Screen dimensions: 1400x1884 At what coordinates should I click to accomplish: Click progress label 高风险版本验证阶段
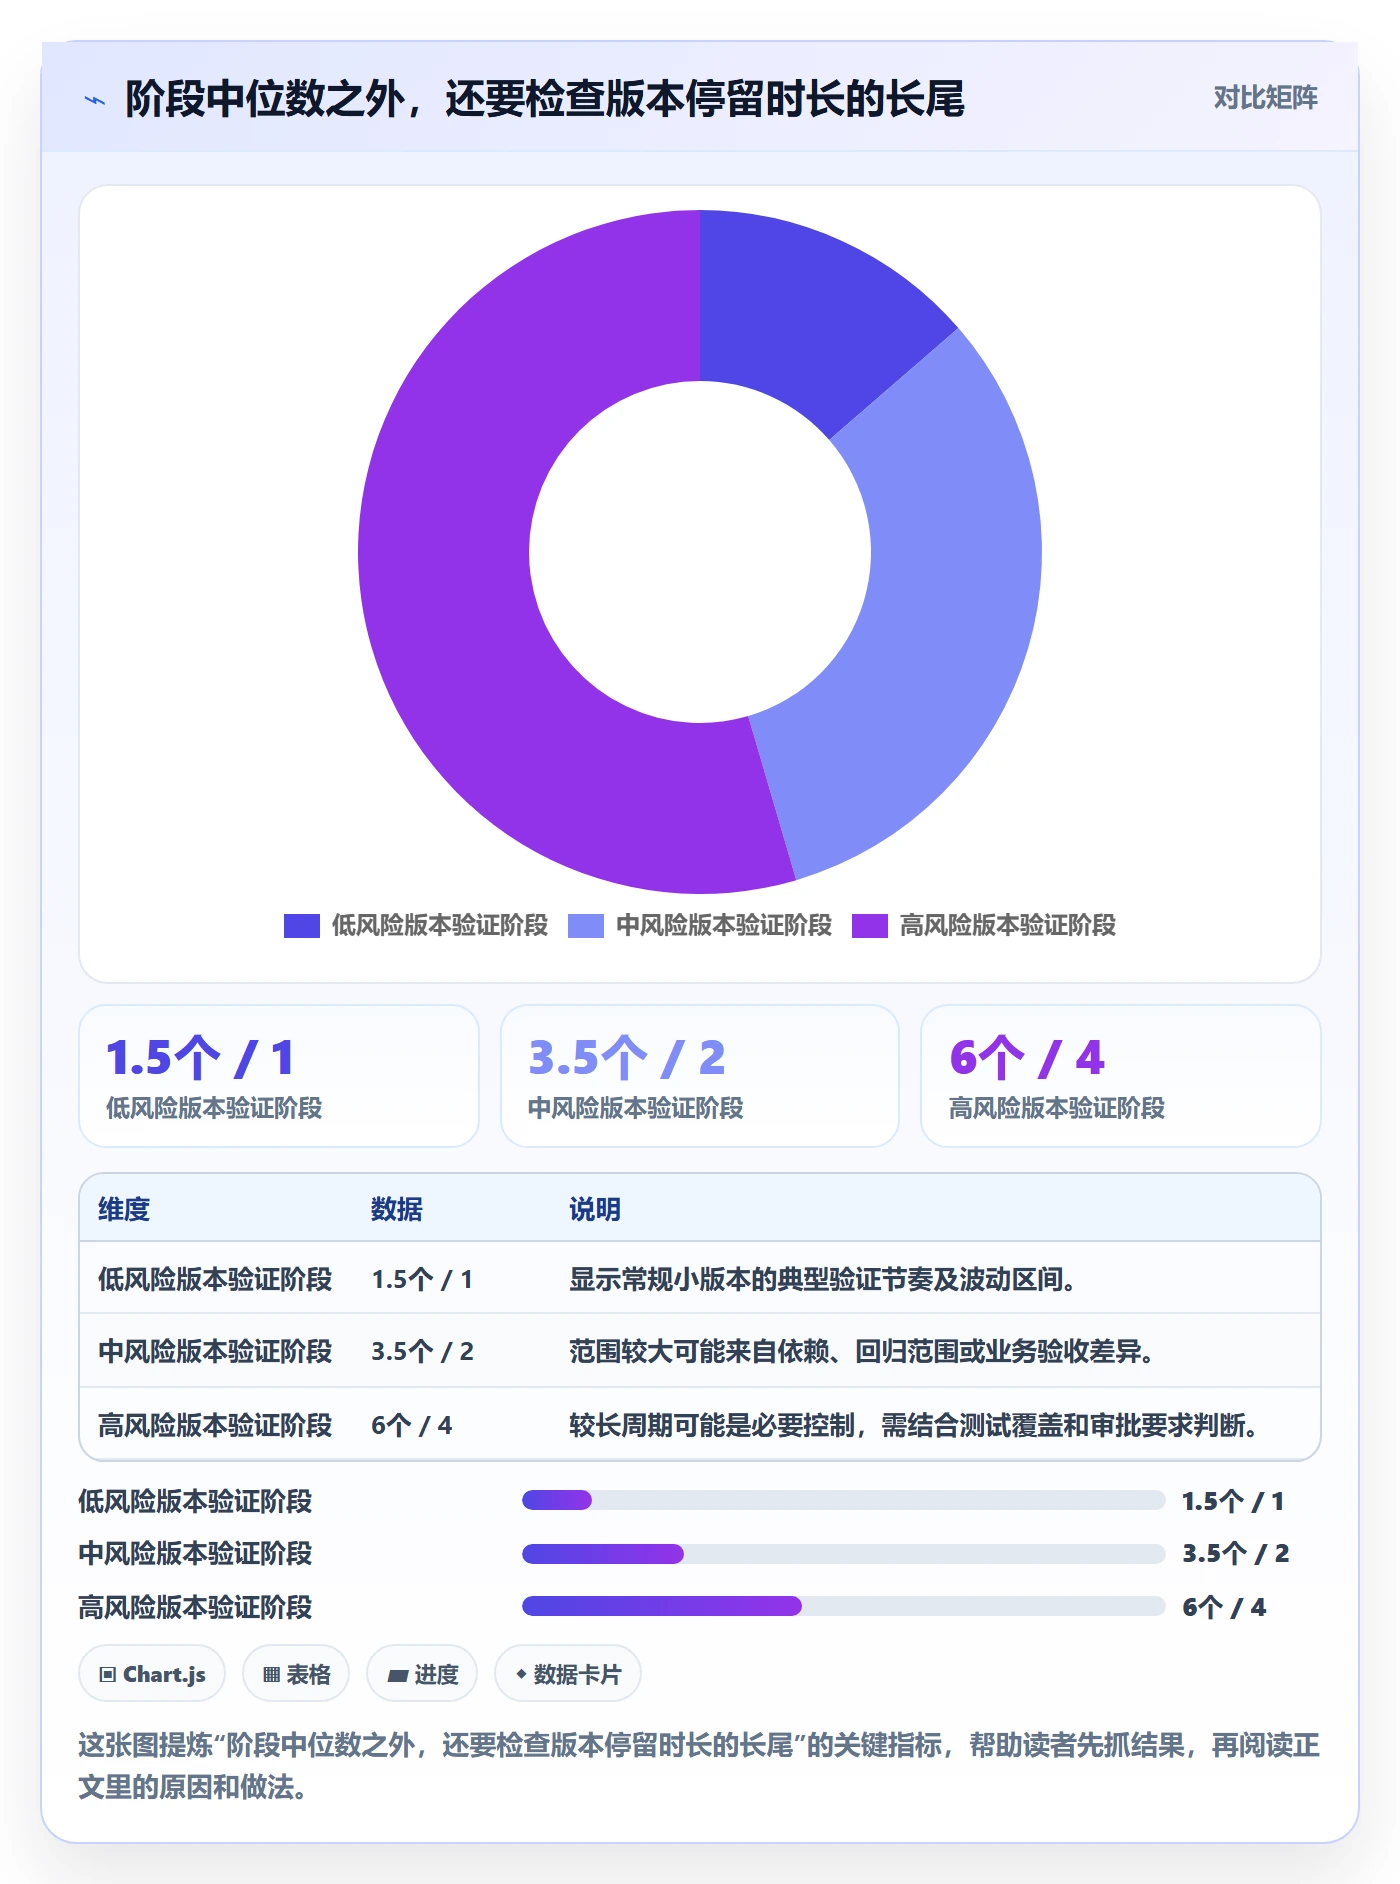click(x=195, y=1607)
